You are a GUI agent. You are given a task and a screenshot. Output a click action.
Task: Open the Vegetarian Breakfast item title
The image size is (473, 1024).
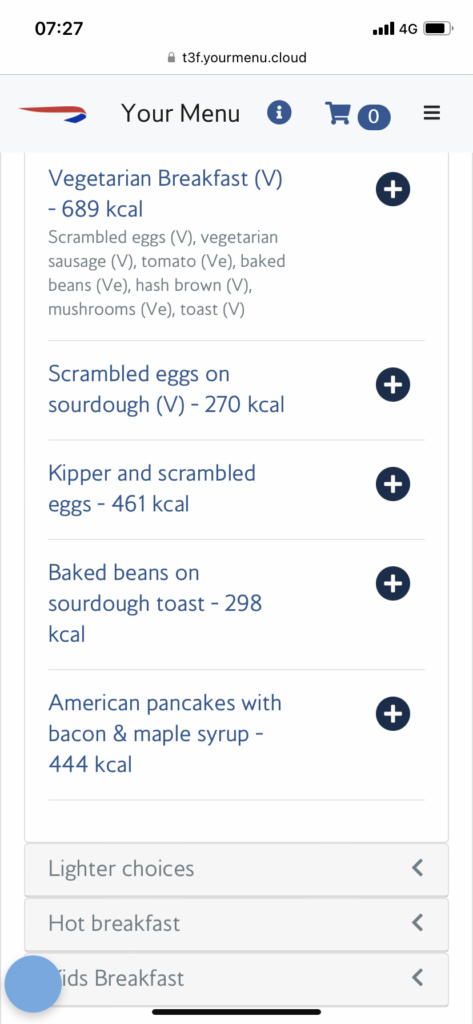(x=165, y=193)
